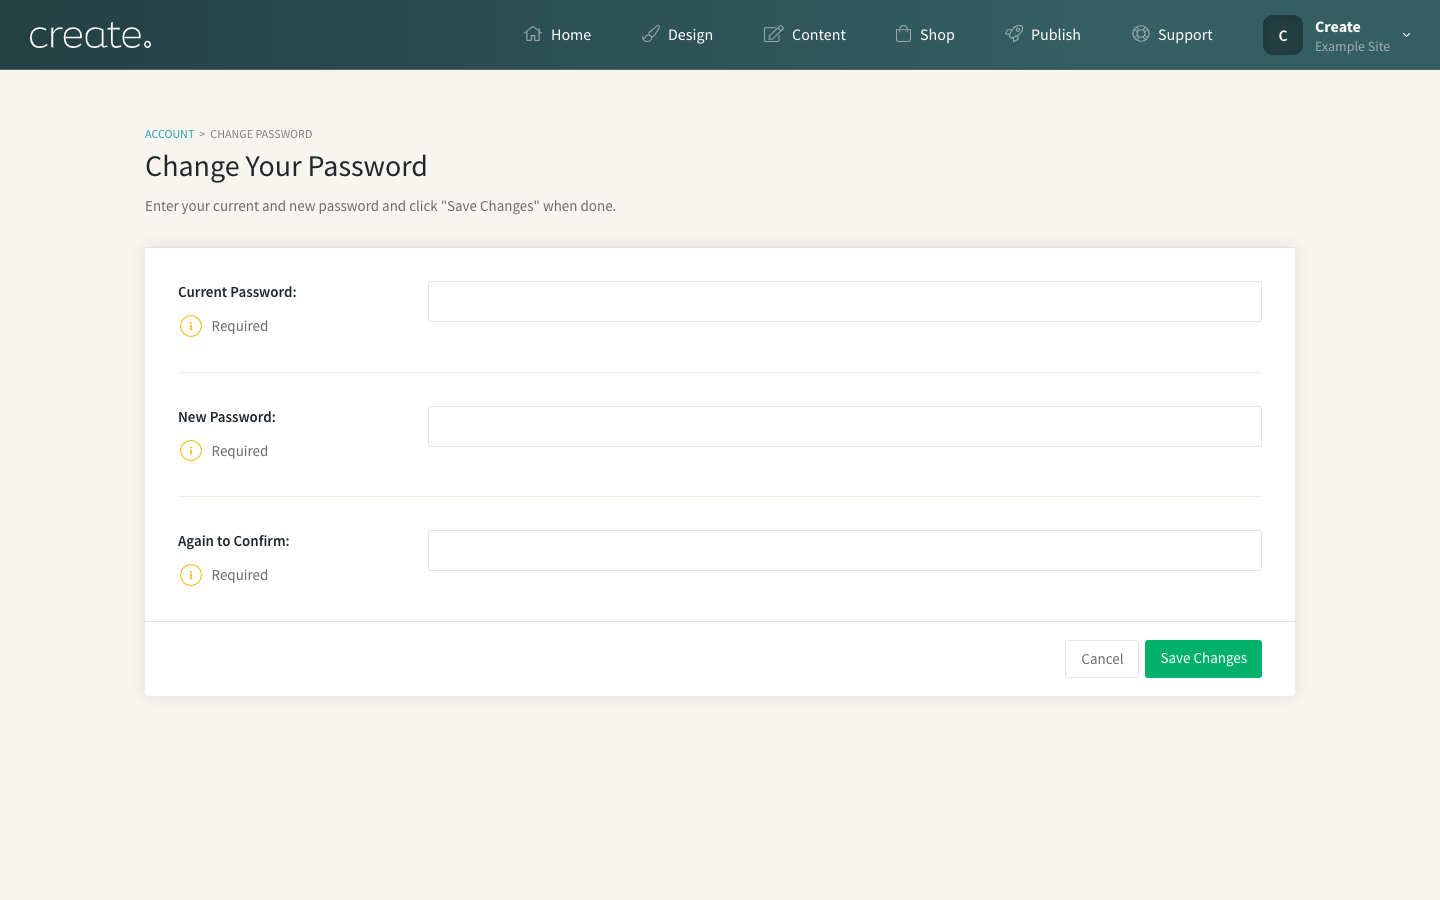Click Required text under New Password
This screenshot has height=900, width=1440.
point(240,451)
